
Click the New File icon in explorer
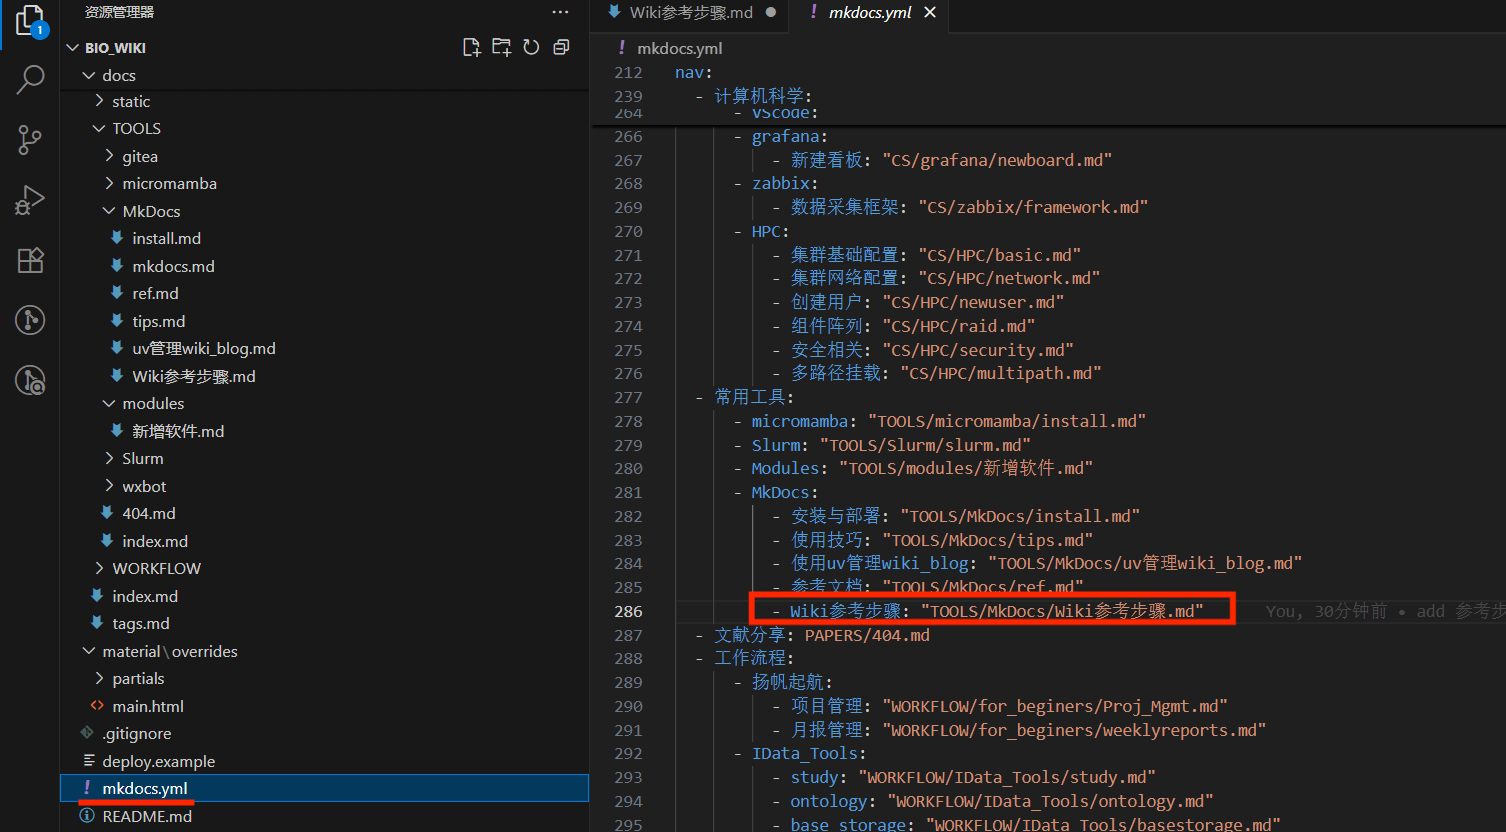click(x=471, y=47)
